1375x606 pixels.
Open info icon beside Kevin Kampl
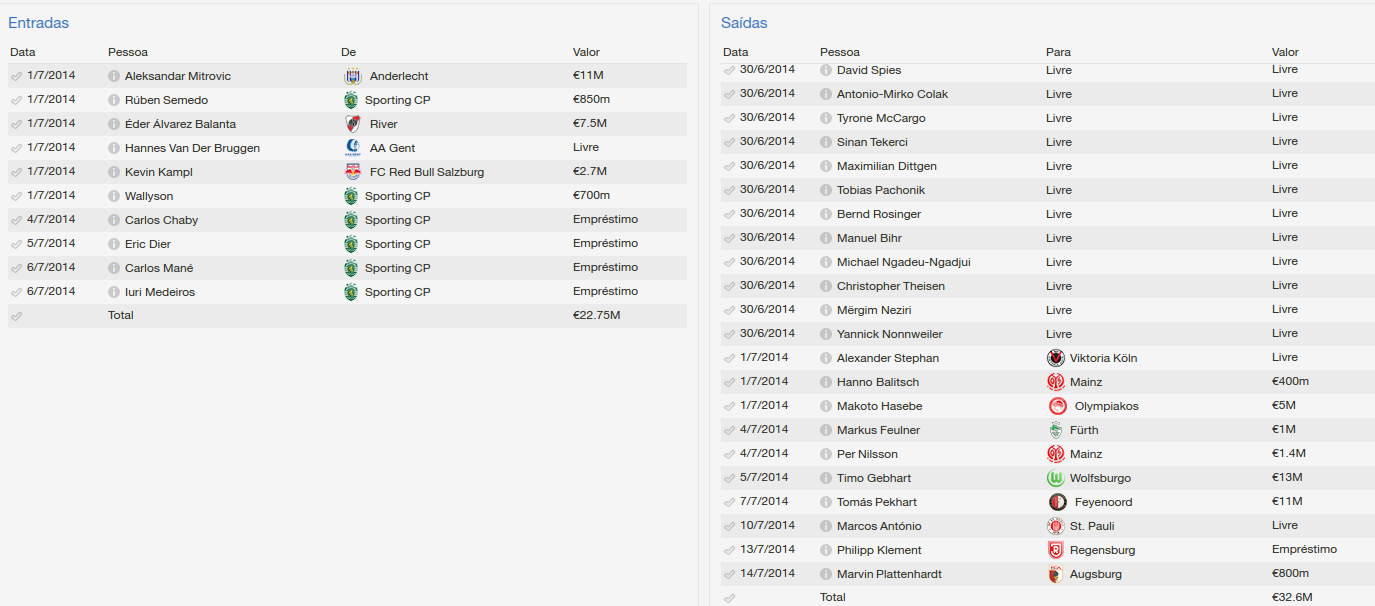point(114,172)
